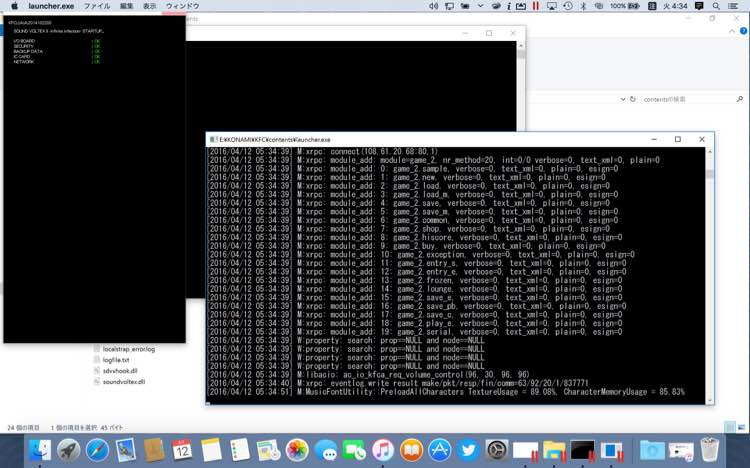750x468 pixels.
Task: Click the clock showing 火 4:34
Action: pyautogui.click(x=675, y=6)
